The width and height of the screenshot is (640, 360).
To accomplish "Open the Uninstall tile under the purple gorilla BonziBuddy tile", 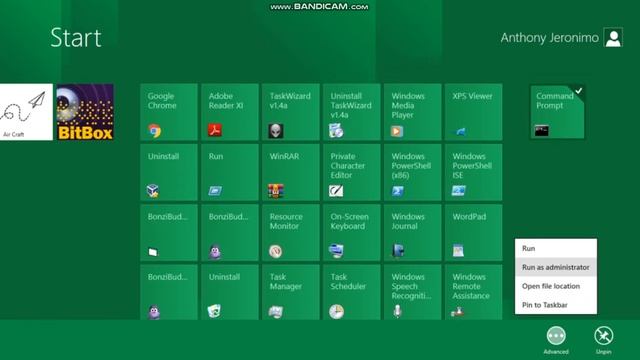I will pyautogui.click(x=230, y=292).
